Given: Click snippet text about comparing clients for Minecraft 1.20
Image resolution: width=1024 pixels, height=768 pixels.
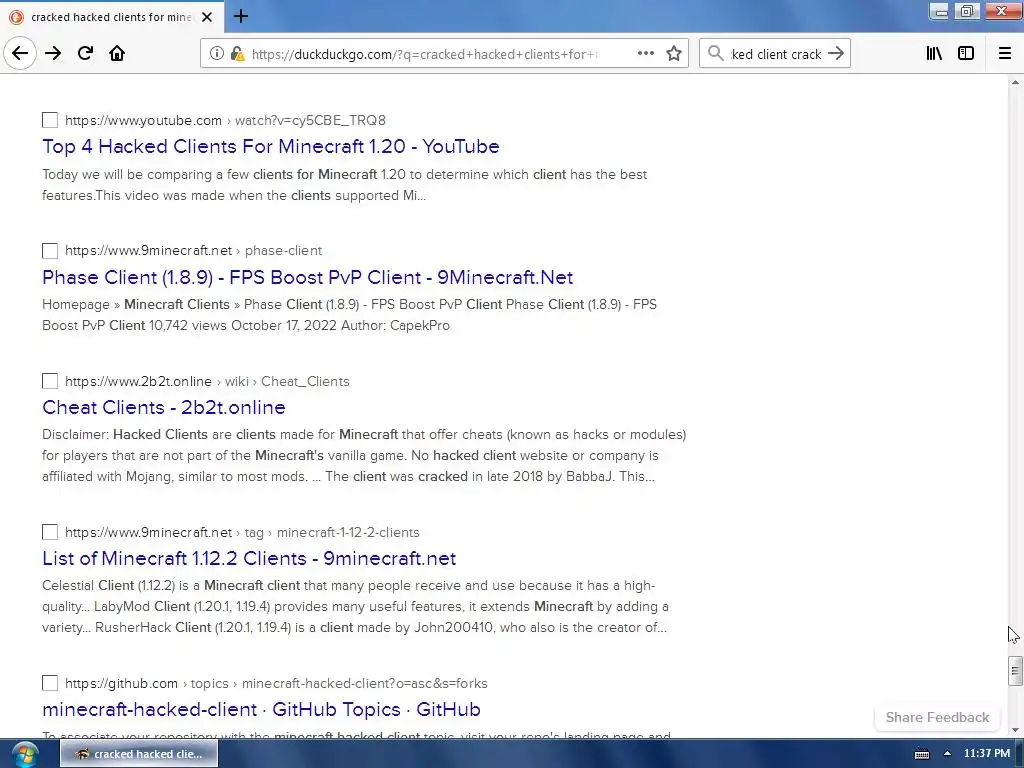Looking at the screenshot, I should [x=344, y=185].
